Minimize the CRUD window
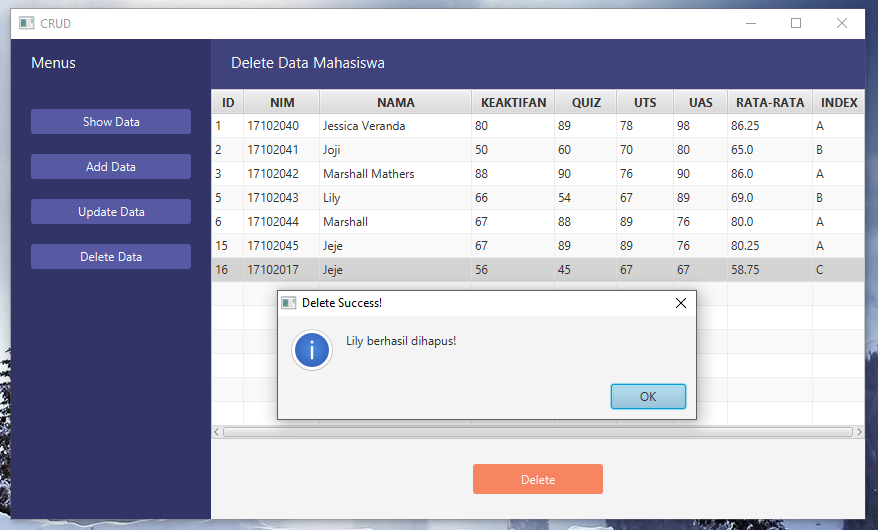878x530 pixels. tap(751, 23)
